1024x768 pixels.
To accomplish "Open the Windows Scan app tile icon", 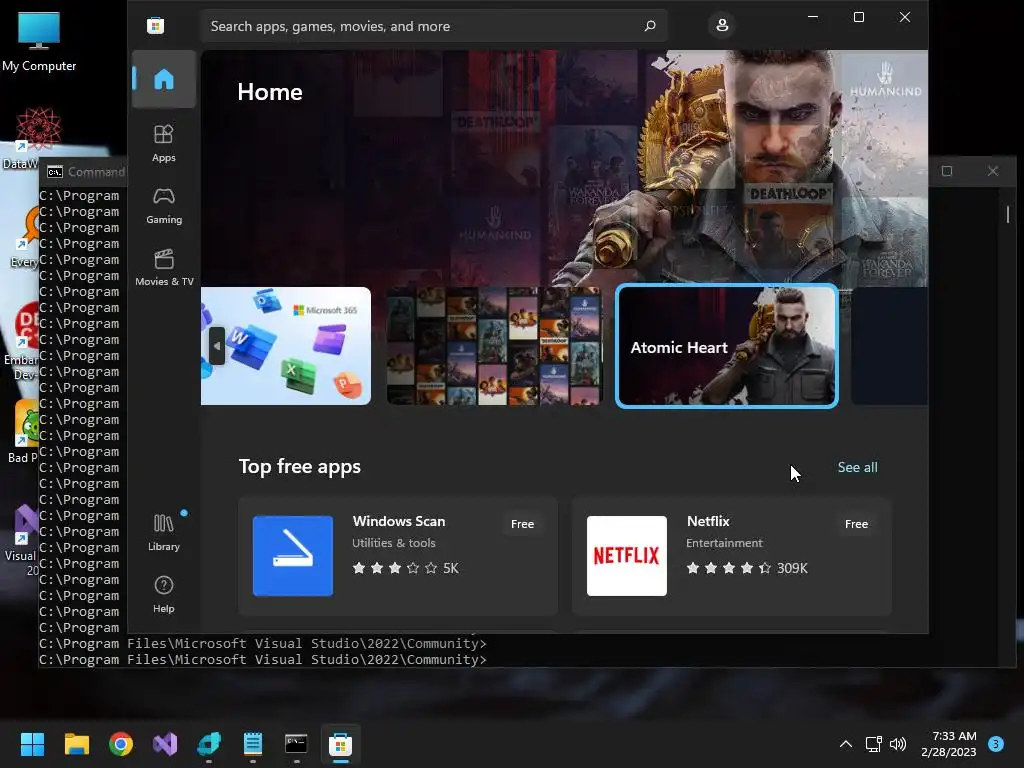I will (293, 556).
